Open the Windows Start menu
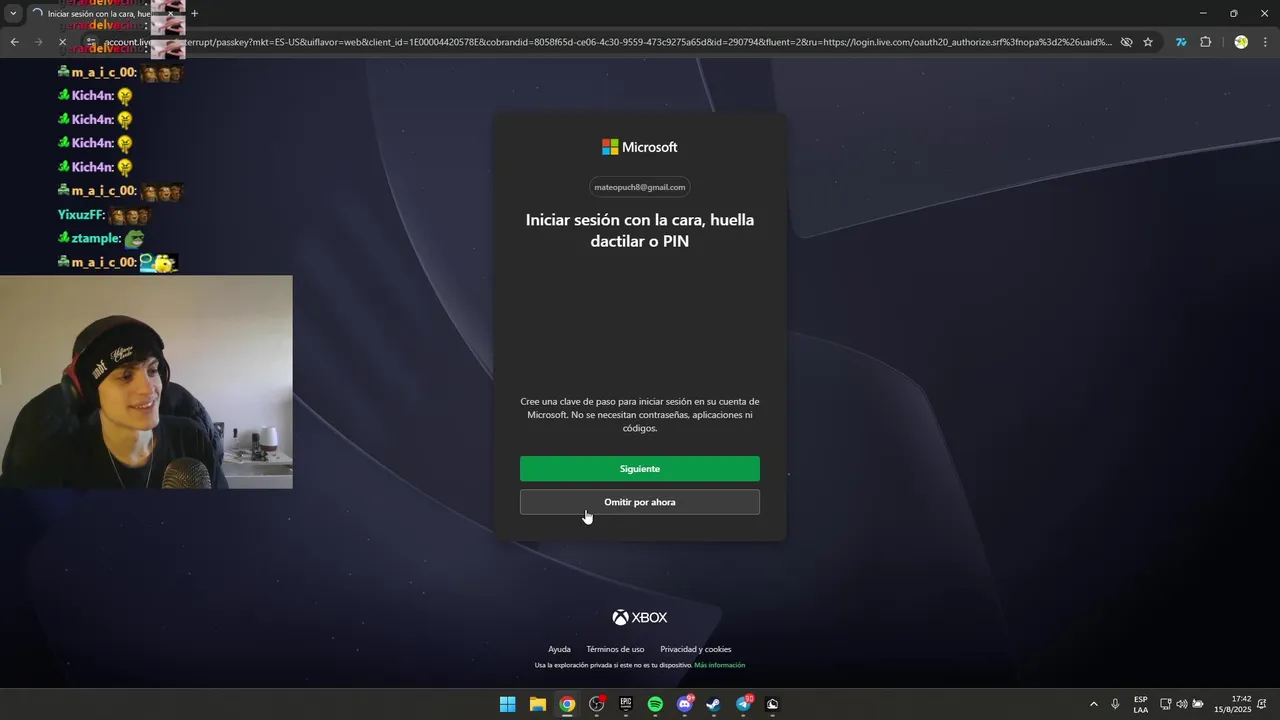1280x720 pixels. [x=508, y=704]
